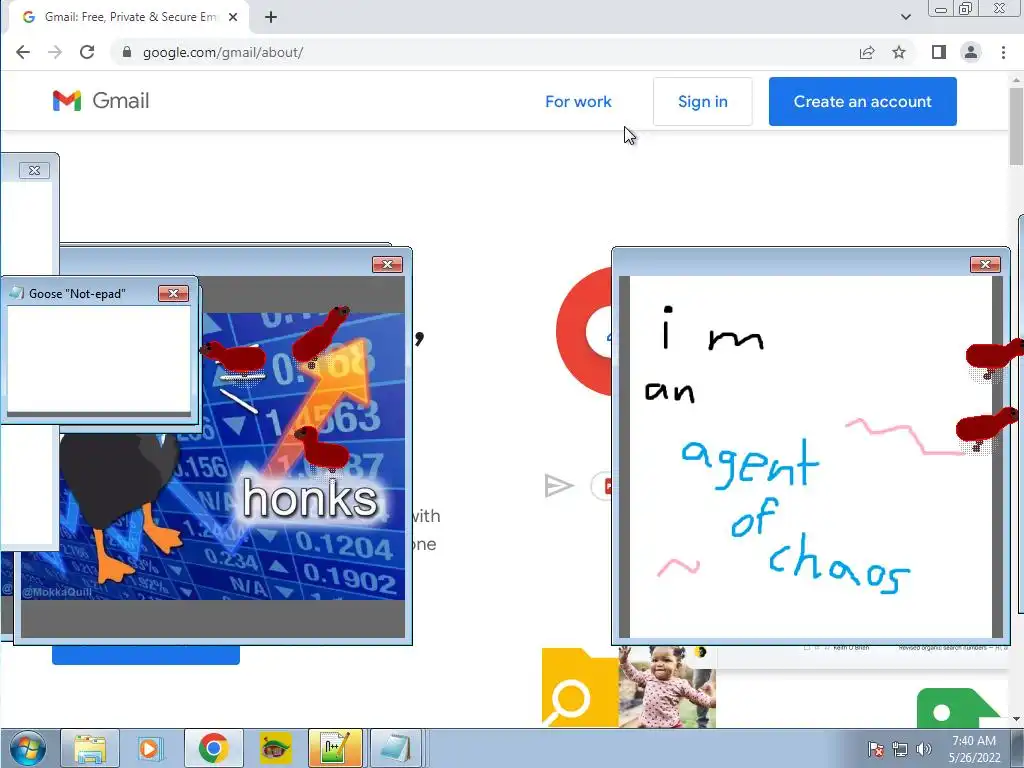The width and height of the screenshot is (1024, 768).
Task: Bookmark this page with the star icon
Action: pyautogui.click(x=899, y=52)
